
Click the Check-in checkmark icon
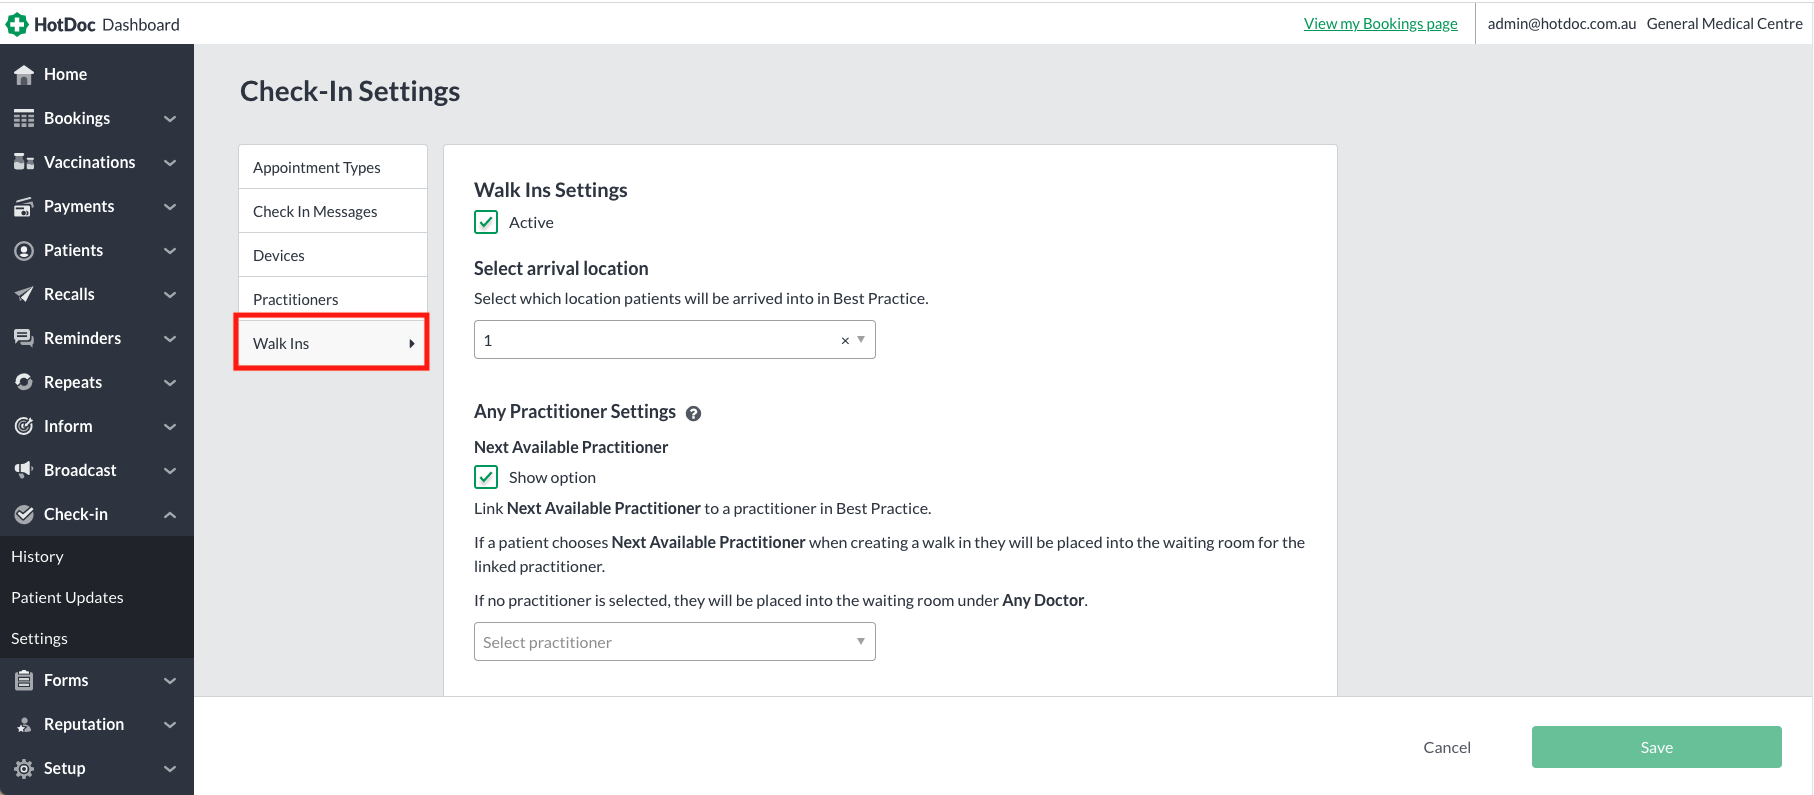tap(24, 514)
